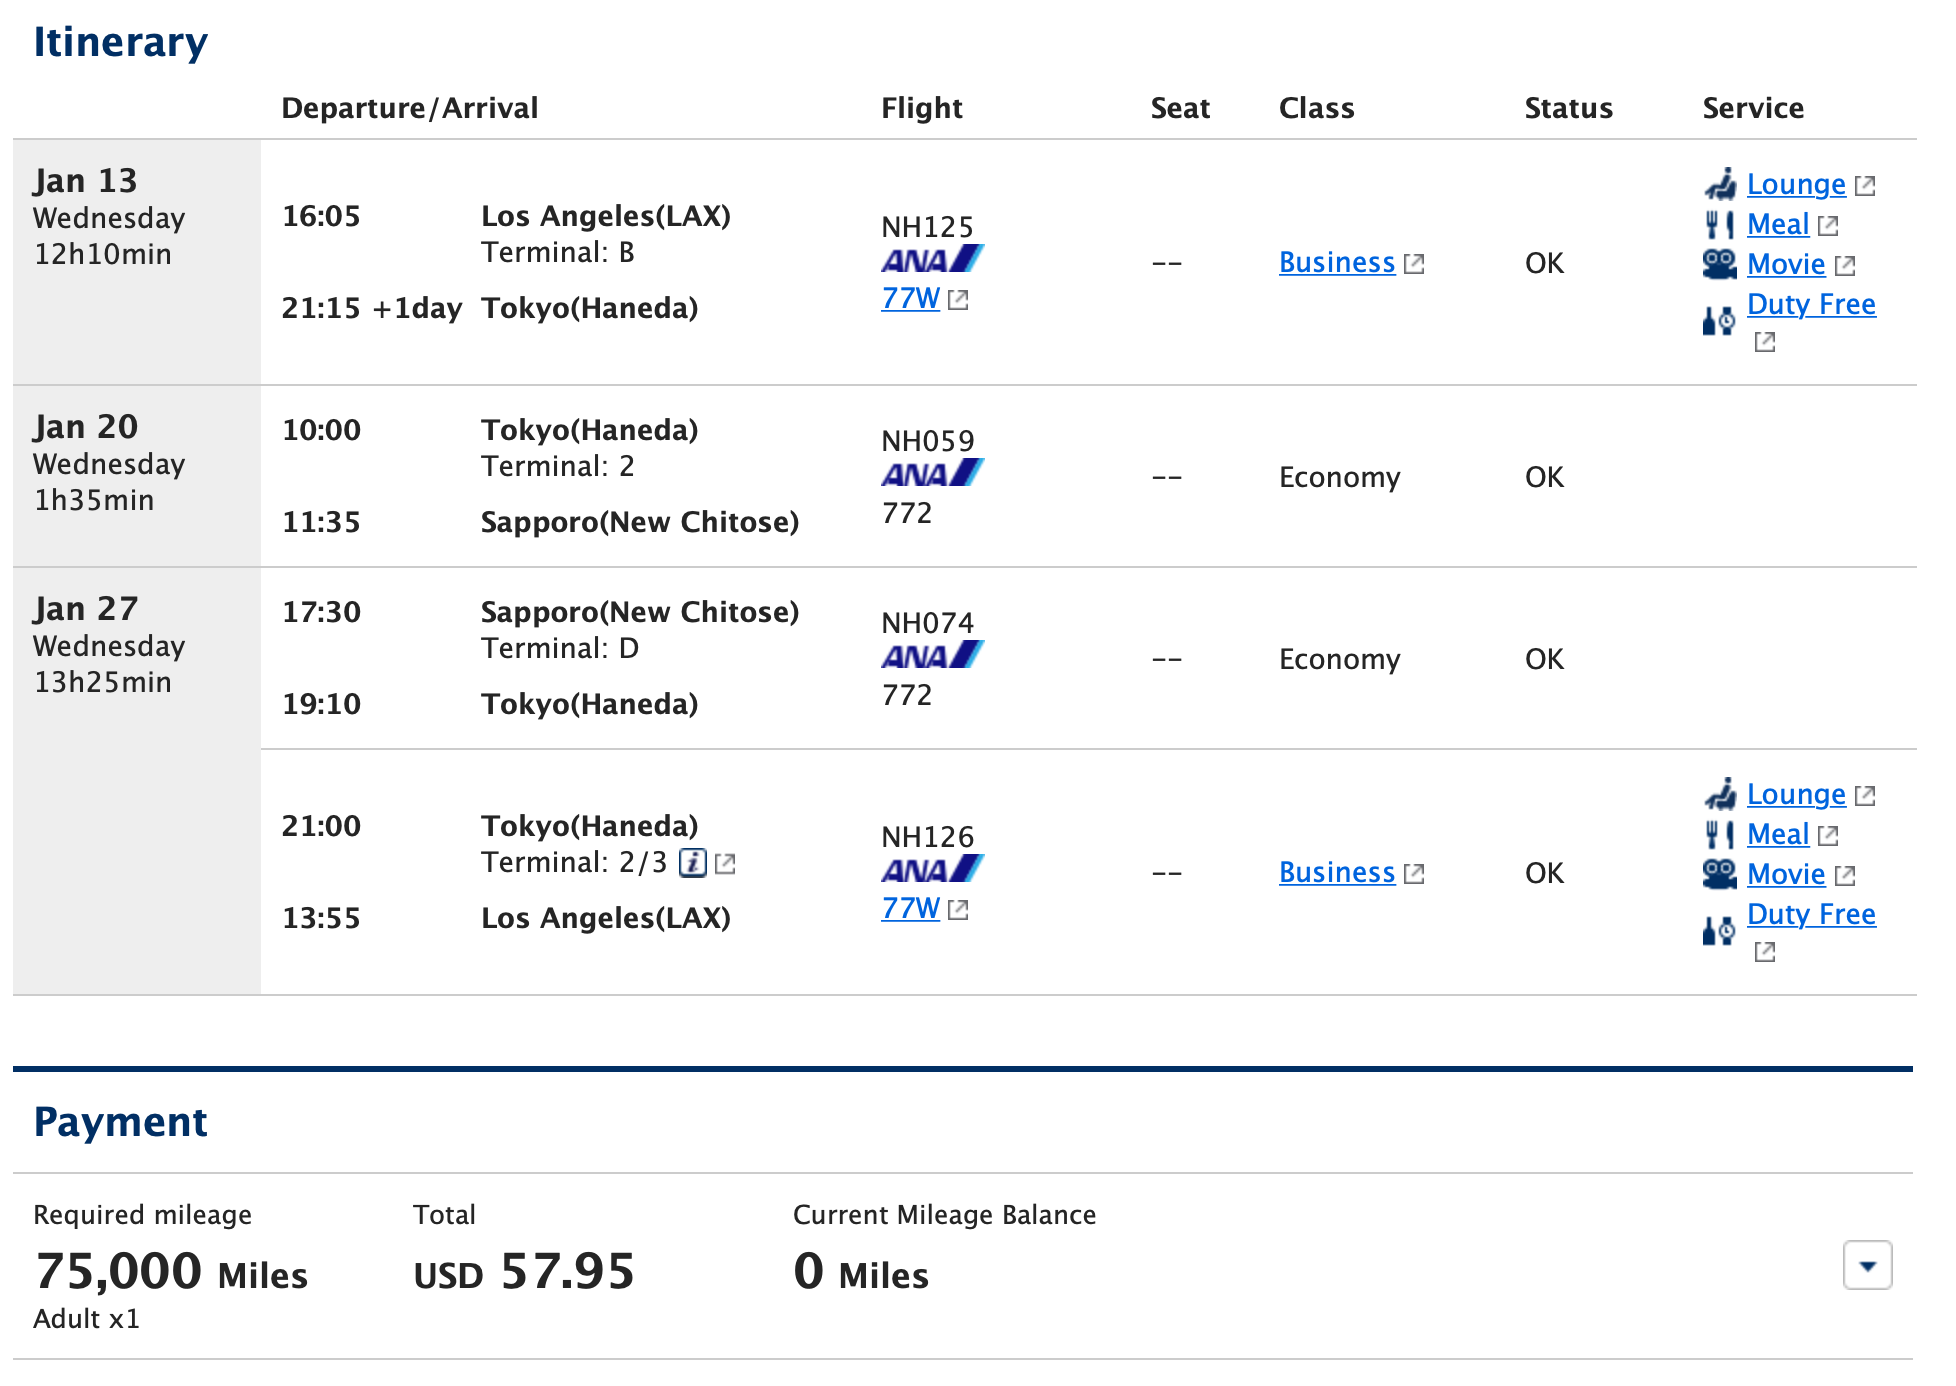Open the Business class details for NH126
Screen dimensions: 1956x1386
click(1337, 872)
